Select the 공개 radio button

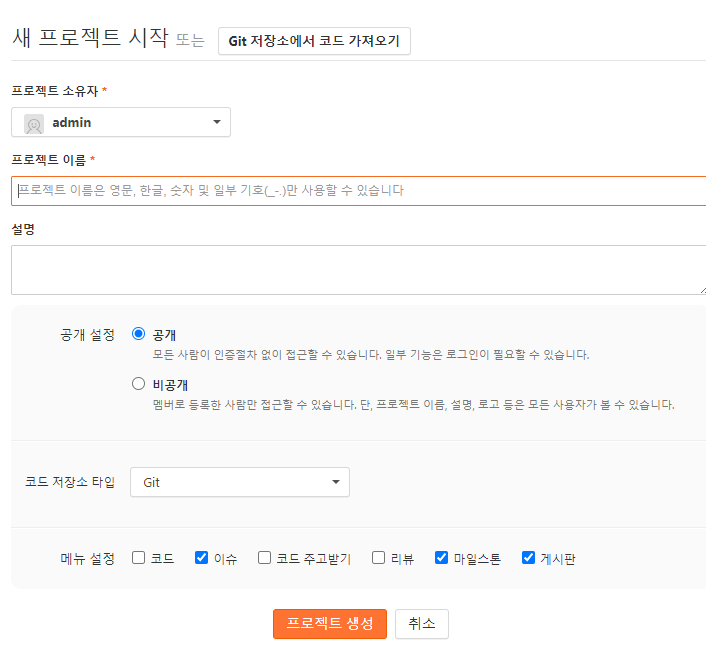coord(138,334)
